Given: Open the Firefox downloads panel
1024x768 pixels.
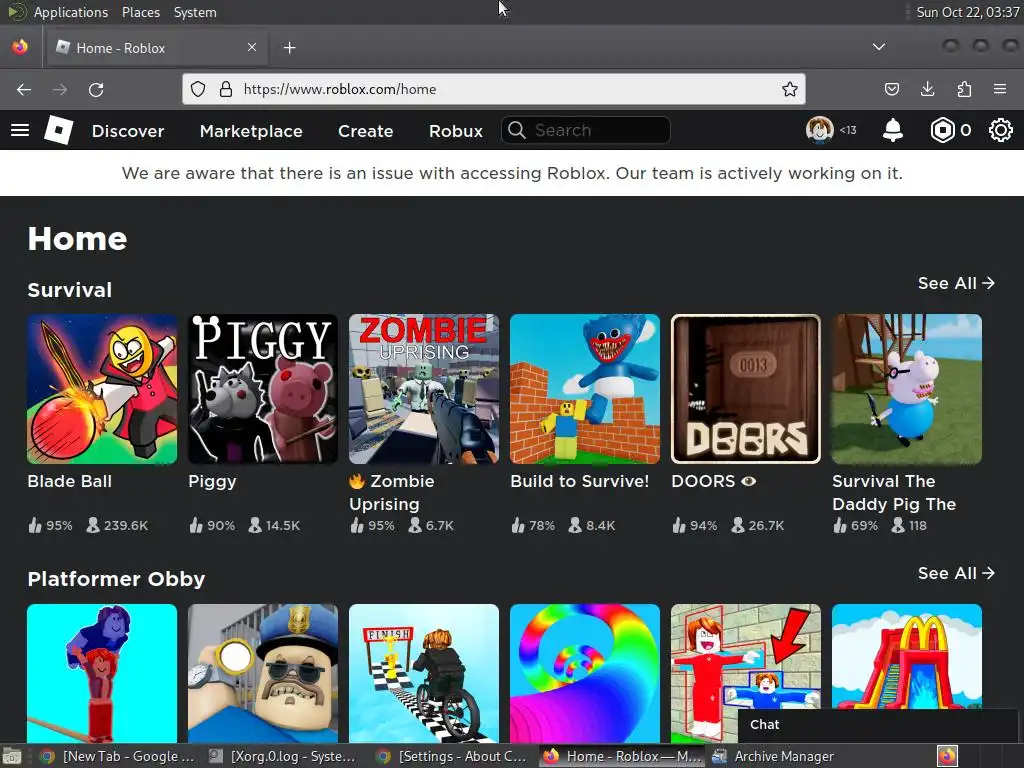Looking at the screenshot, I should (x=927, y=89).
